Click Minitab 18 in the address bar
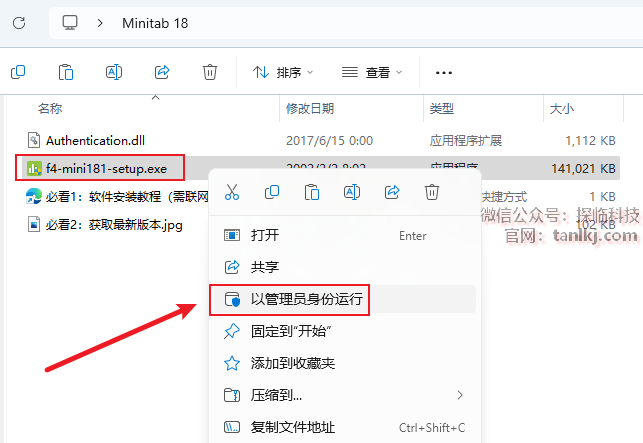Viewport: 643px width, 443px height. click(155, 23)
